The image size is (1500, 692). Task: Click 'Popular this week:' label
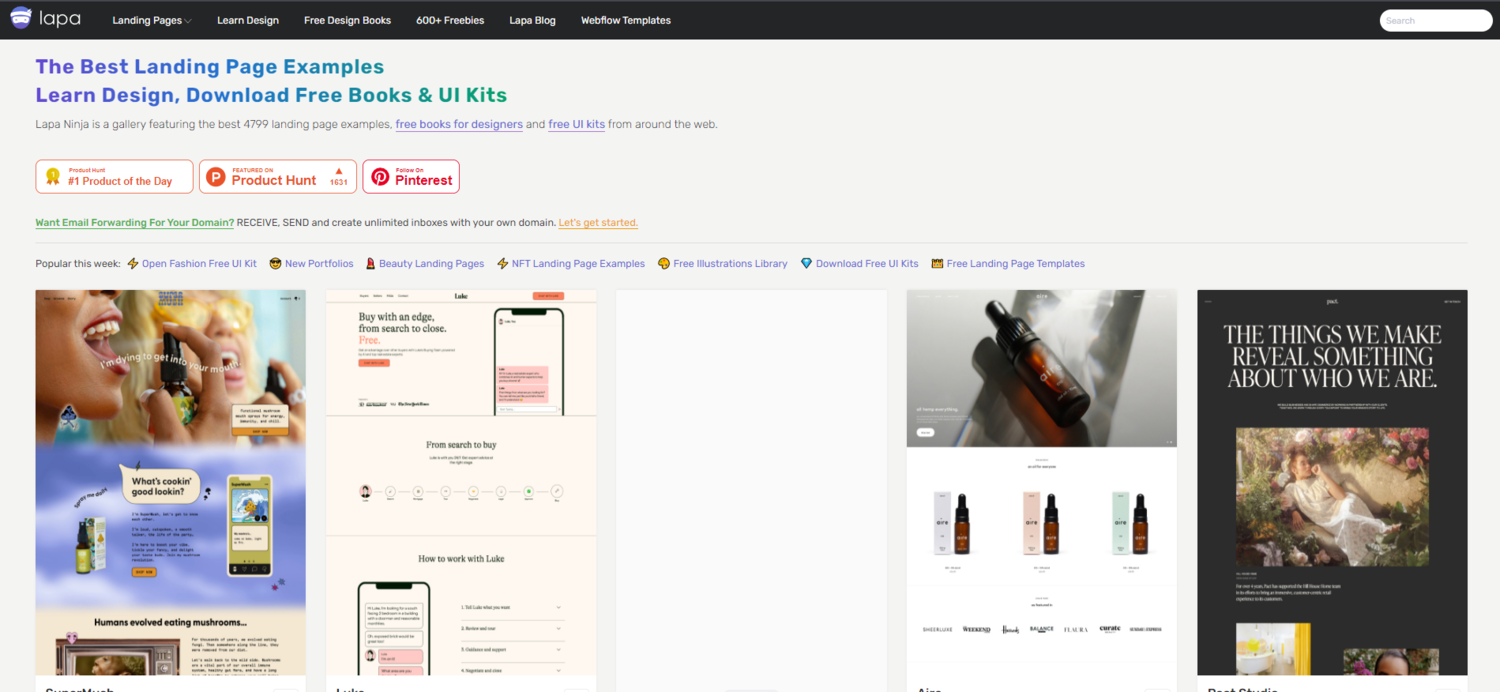(x=78, y=263)
